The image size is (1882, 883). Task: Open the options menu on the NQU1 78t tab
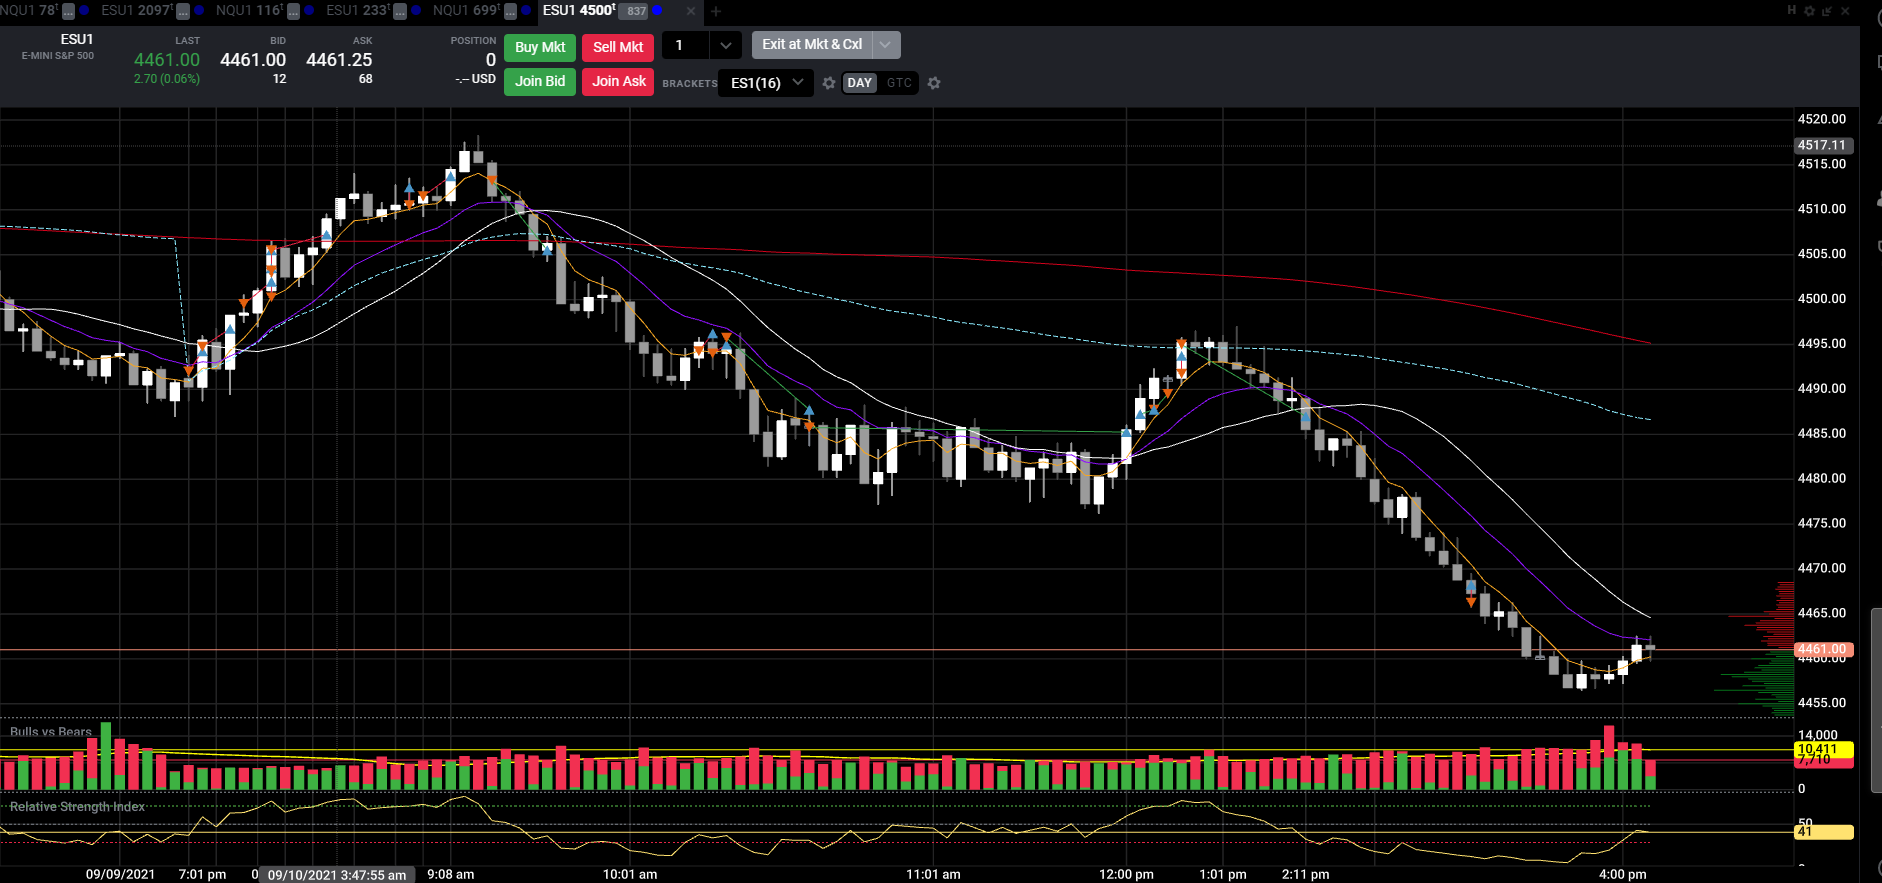68,11
